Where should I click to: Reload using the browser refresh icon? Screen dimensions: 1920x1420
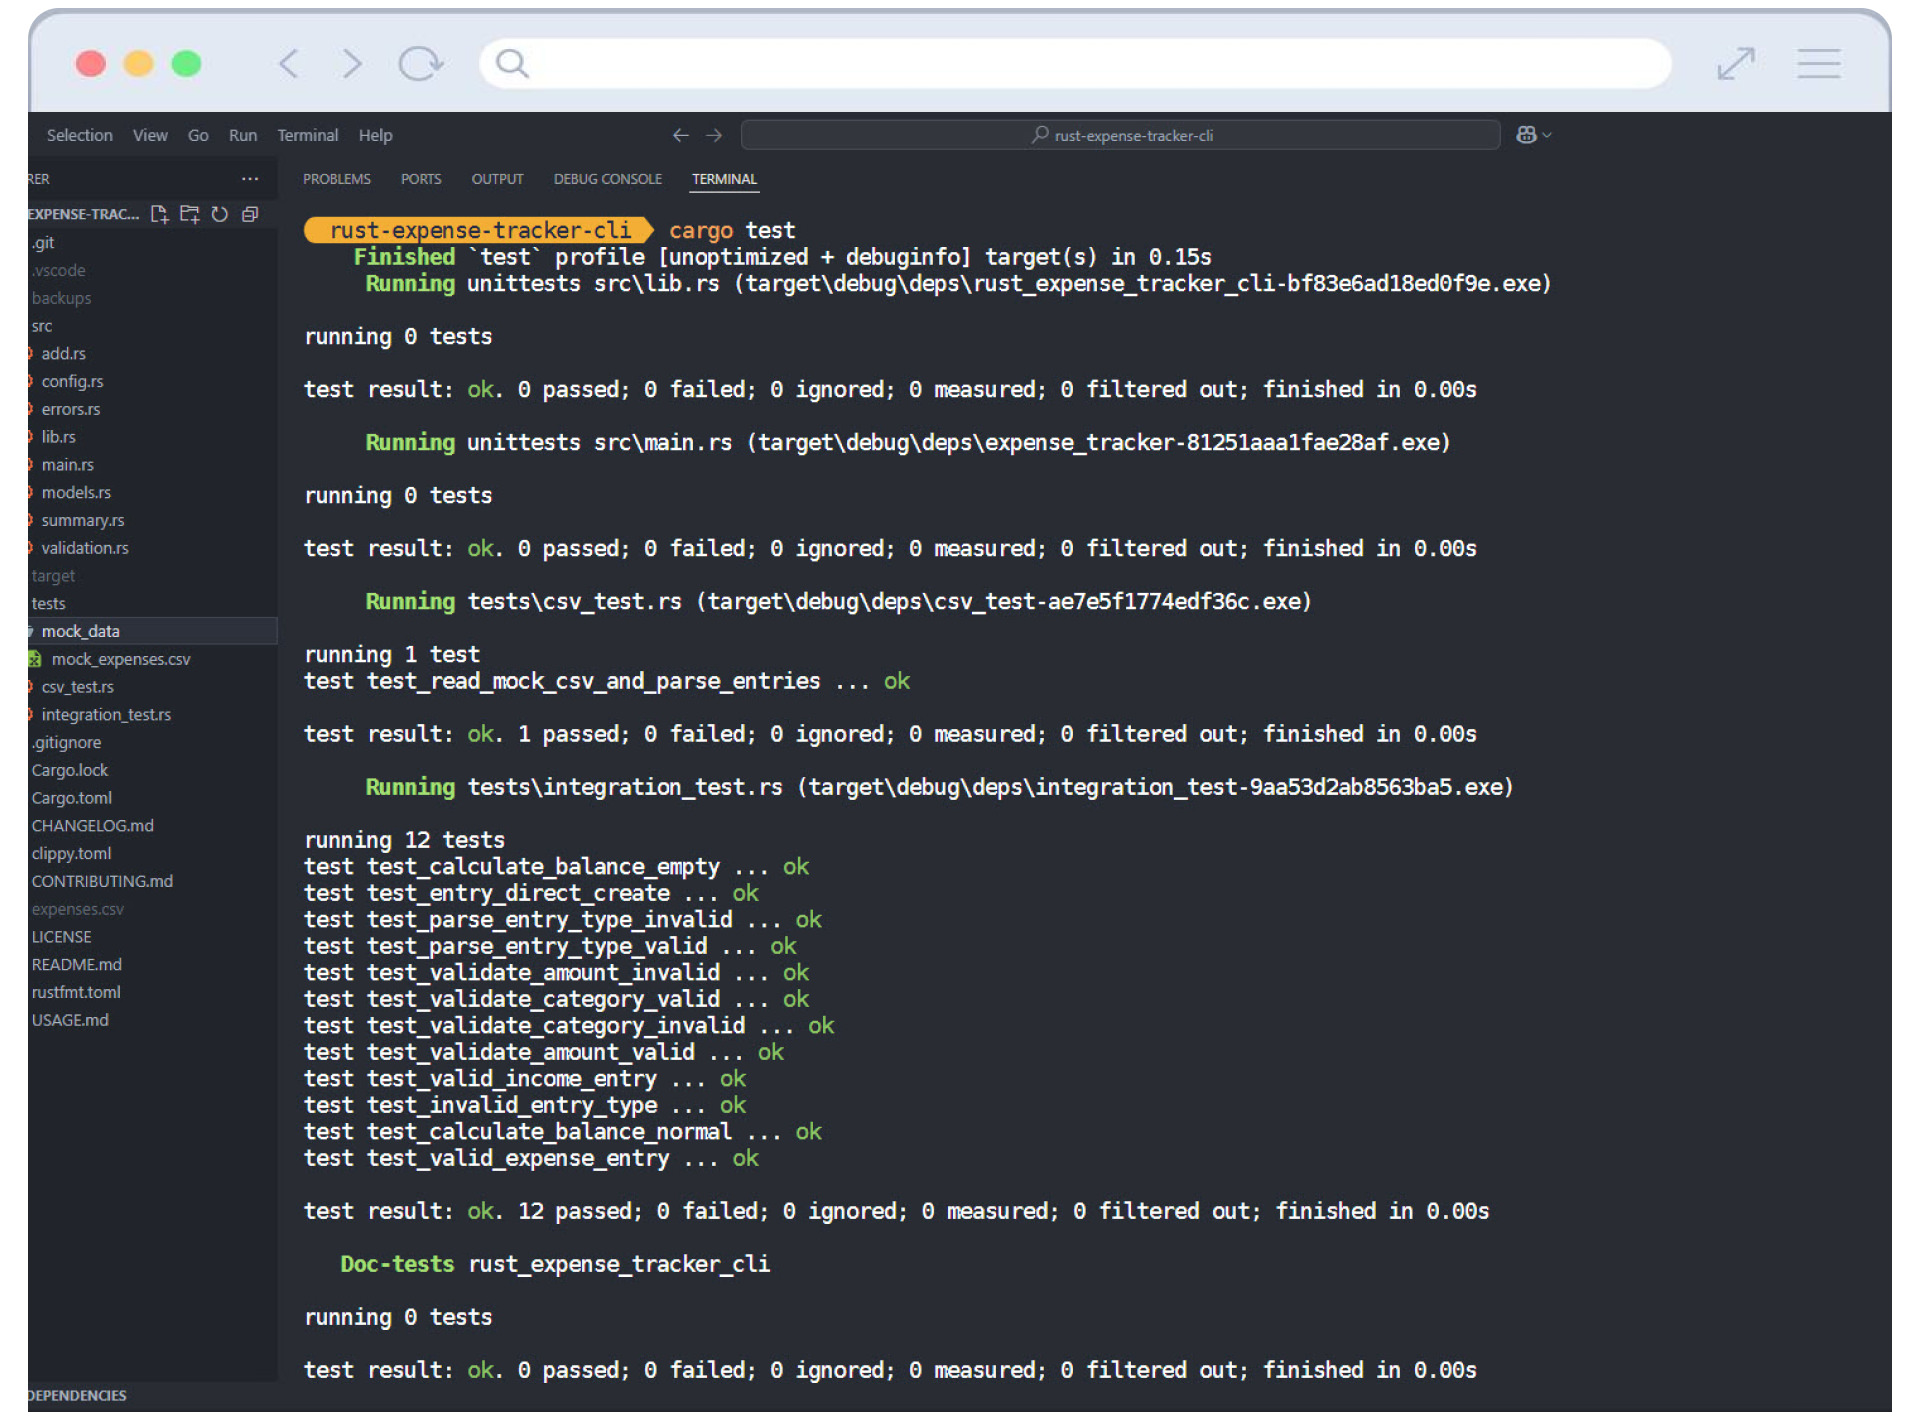coord(420,64)
